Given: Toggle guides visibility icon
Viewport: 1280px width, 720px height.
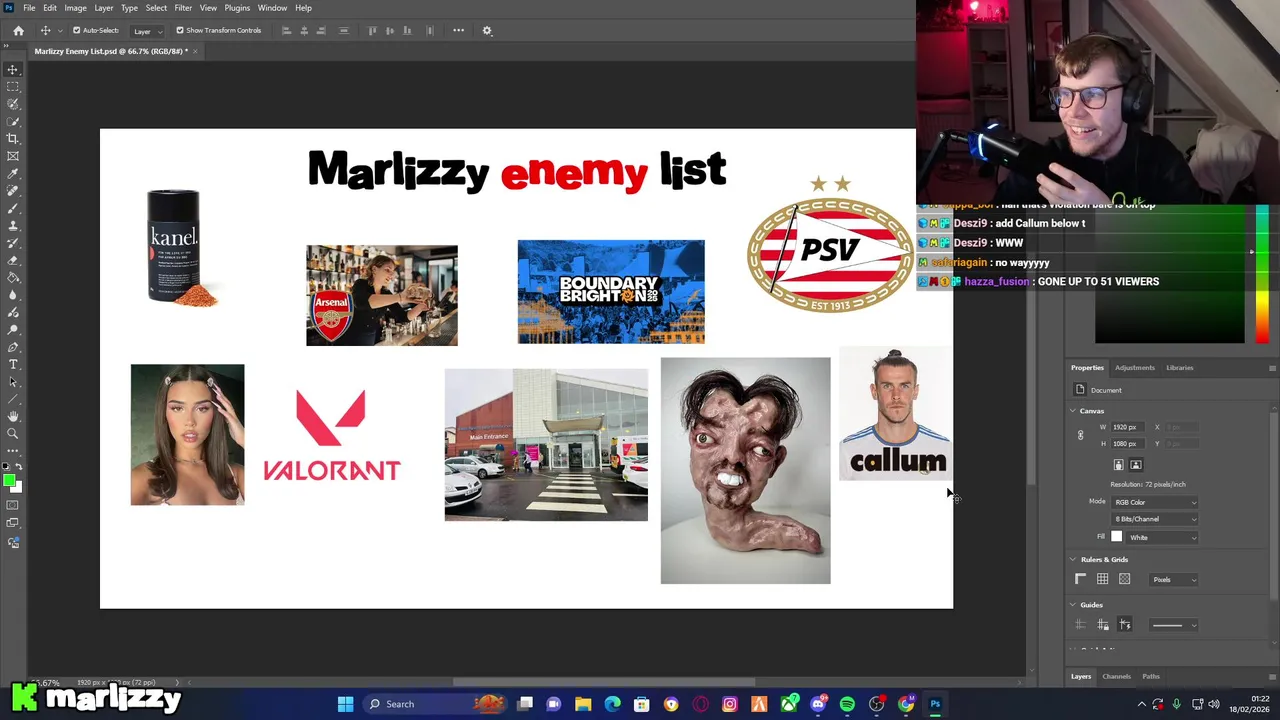Looking at the screenshot, I should point(1080,625).
